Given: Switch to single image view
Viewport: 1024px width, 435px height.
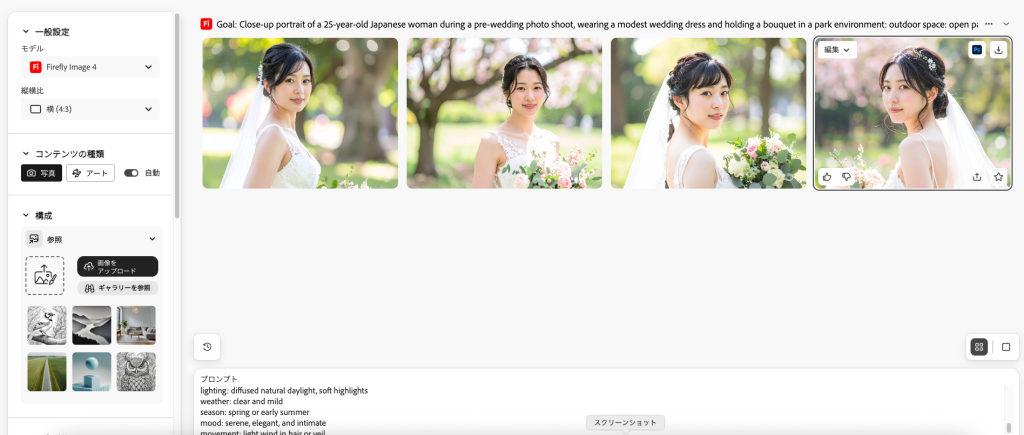Looking at the screenshot, I should 1006,347.
